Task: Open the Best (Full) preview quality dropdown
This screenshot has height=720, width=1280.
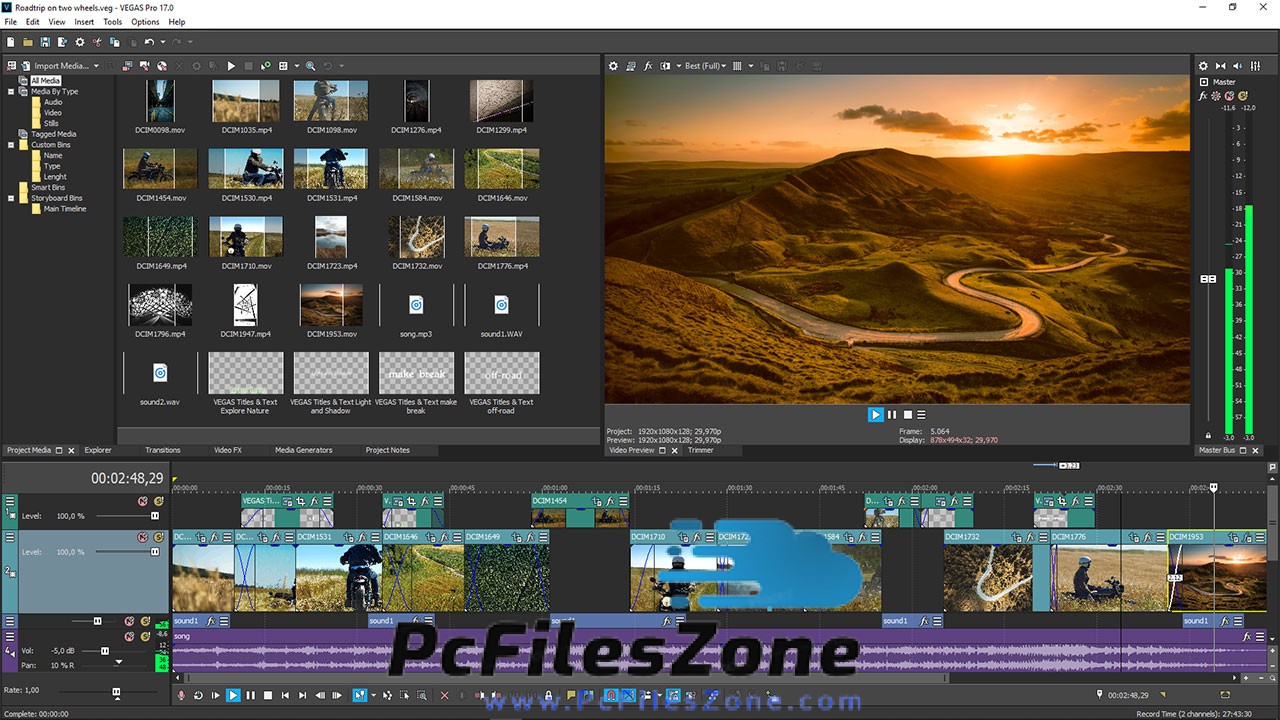Action: pyautogui.click(x=705, y=66)
